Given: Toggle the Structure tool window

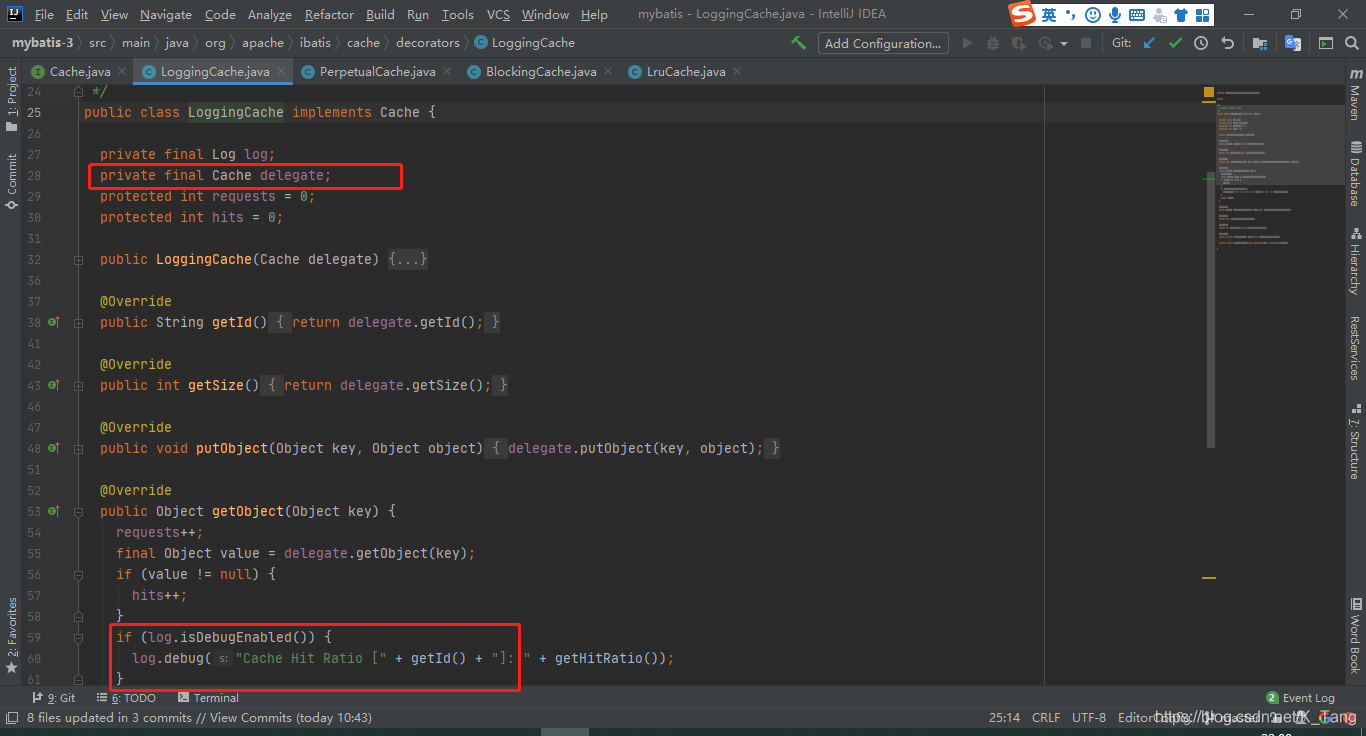Looking at the screenshot, I should (x=1356, y=440).
